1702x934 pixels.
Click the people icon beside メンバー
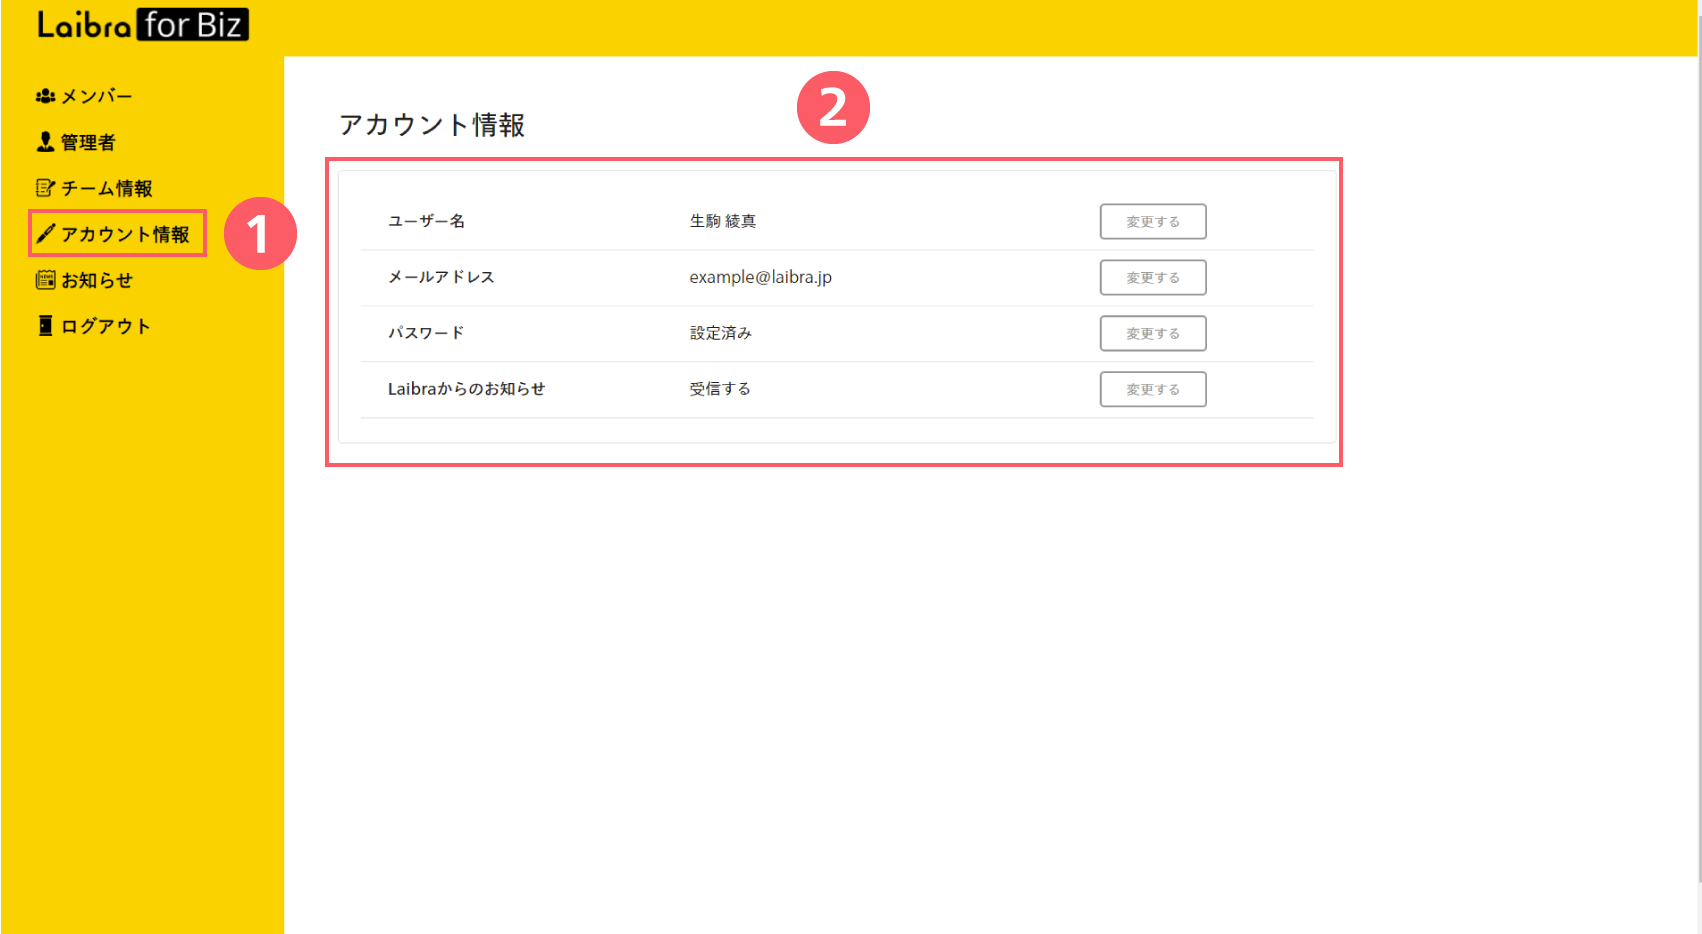[x=45, y=96]
